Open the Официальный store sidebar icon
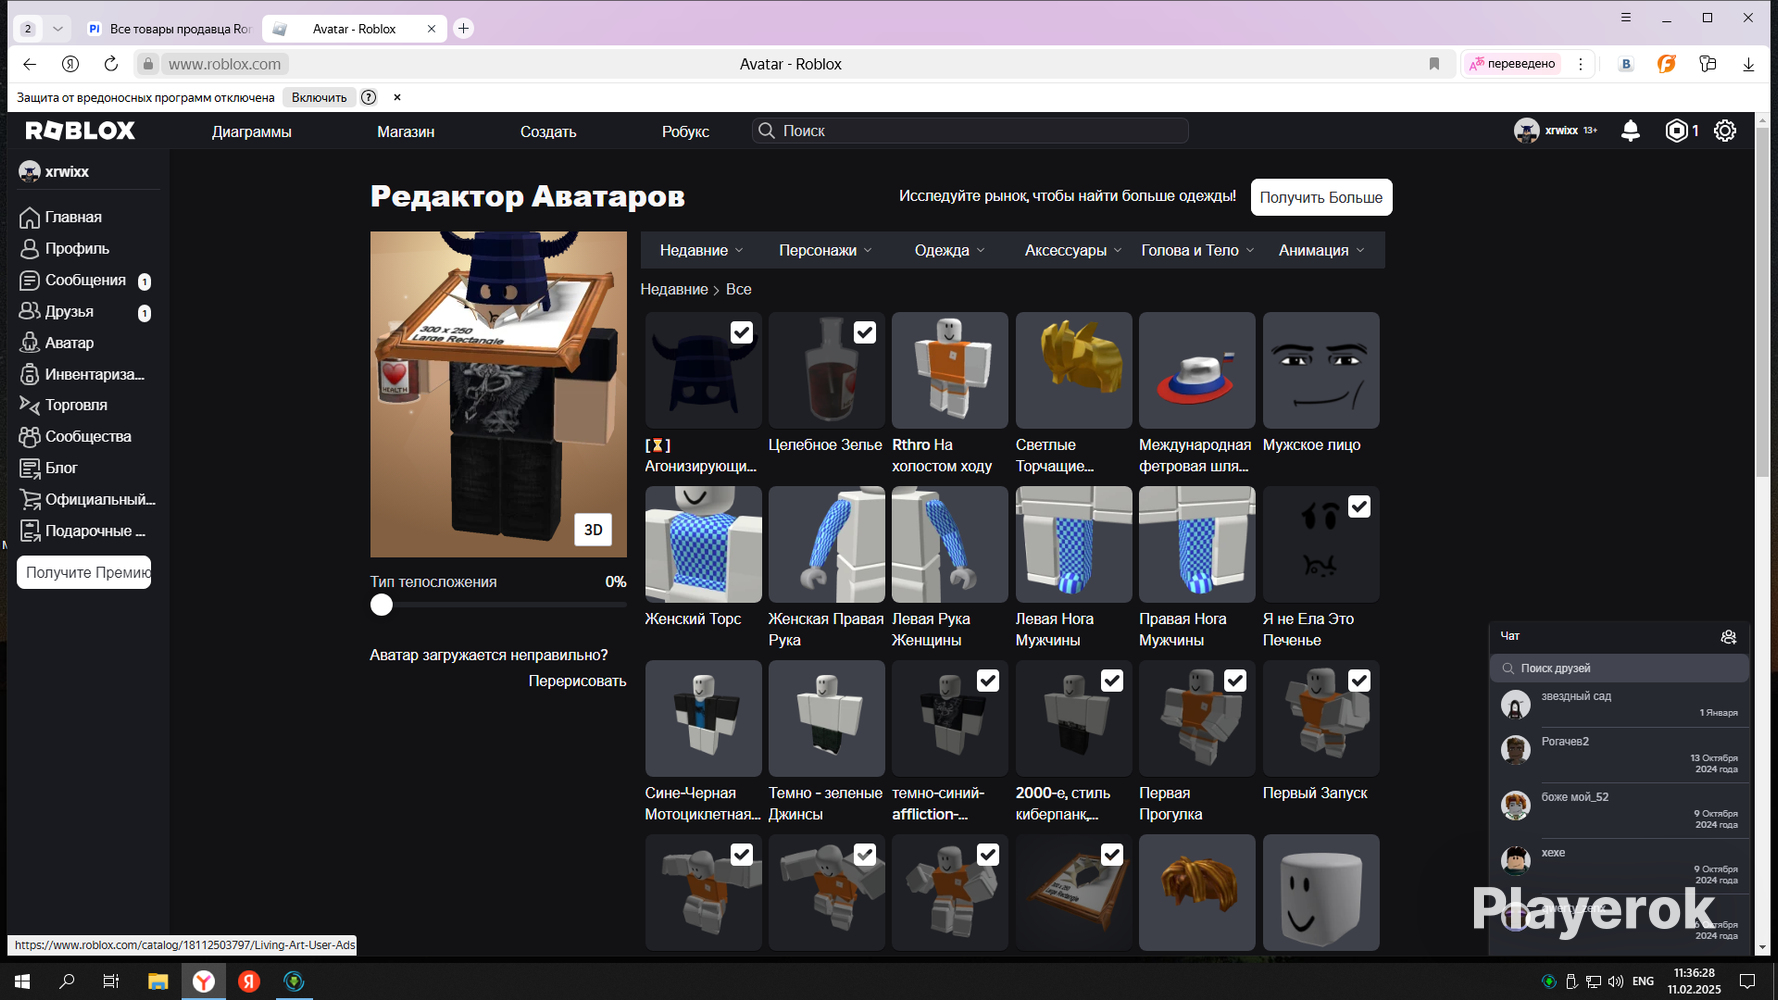 point(30,499)
